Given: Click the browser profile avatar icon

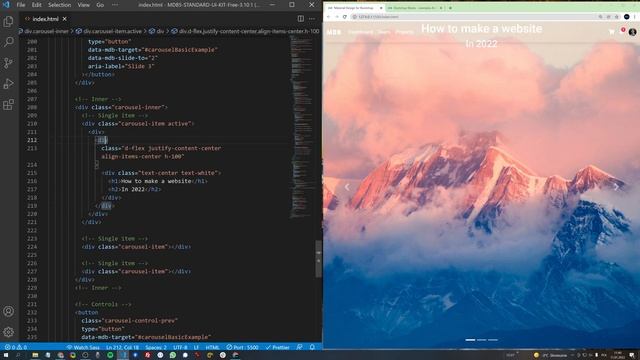Looking at the screenshot, I should tap(627, 17).
